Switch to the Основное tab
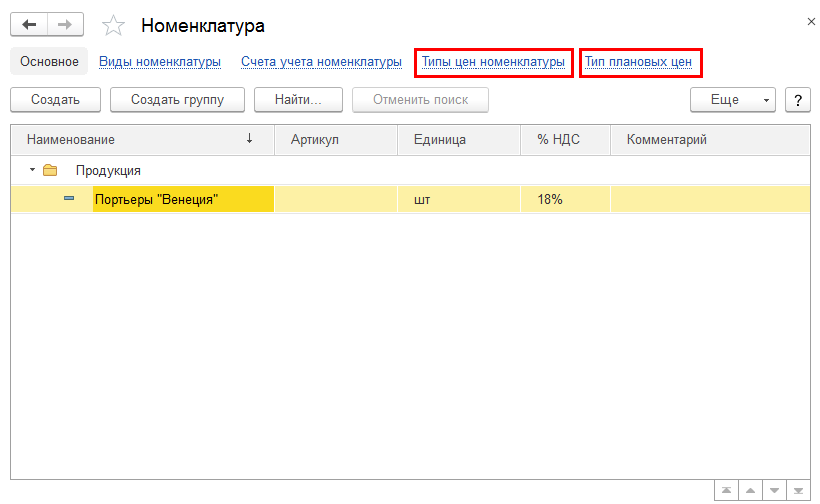The width and height of the screenshot is (820, 504). tap(49, 62)
